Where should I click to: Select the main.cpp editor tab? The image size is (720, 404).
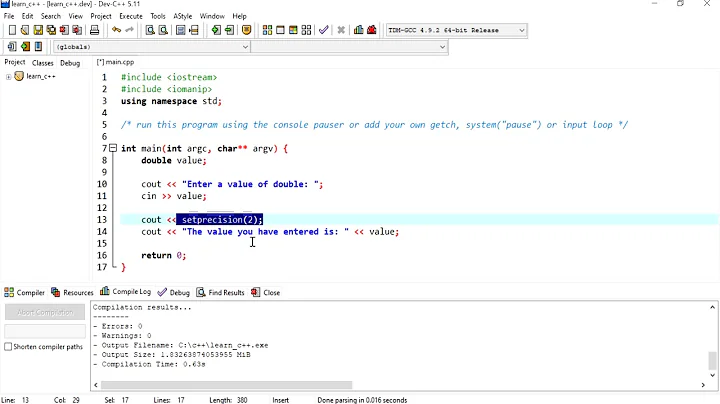[115, 62]
